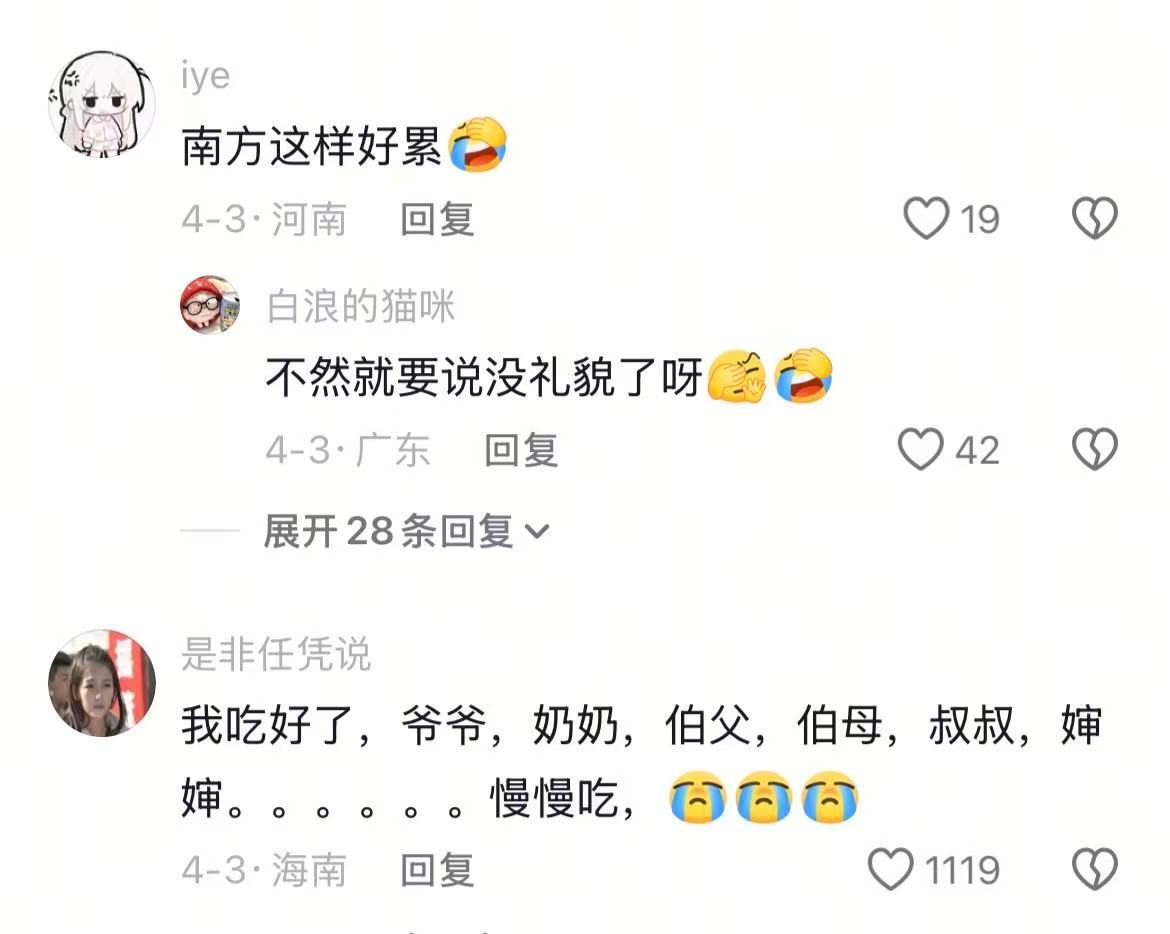Click the chevron next to 展开28条回复
Viewport: 1170px width, 934px height.
click(x=537, y=531)
